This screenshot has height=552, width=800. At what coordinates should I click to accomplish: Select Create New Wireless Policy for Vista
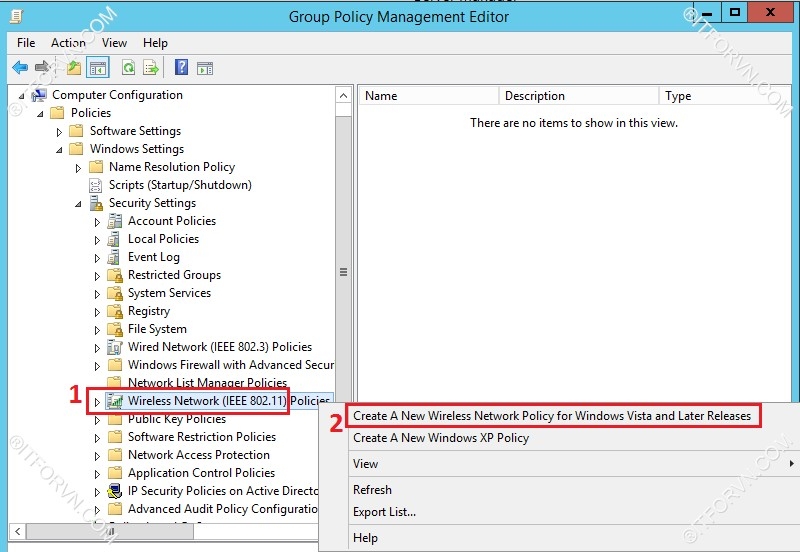[x=551, y=416]
